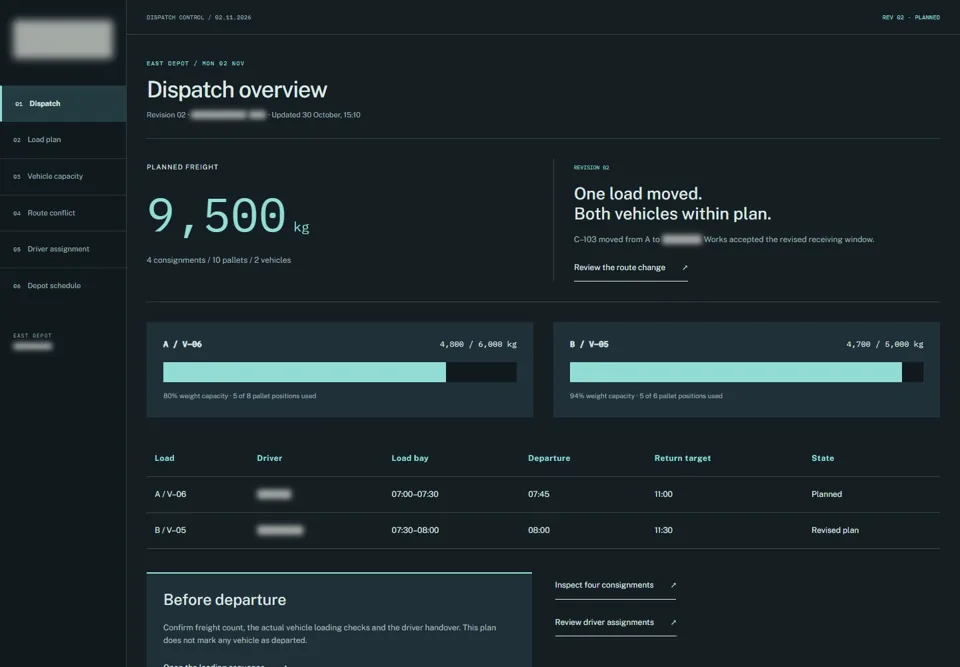Click 80% weight capacity caption
The image size is (960, 667).
point(239,396)
